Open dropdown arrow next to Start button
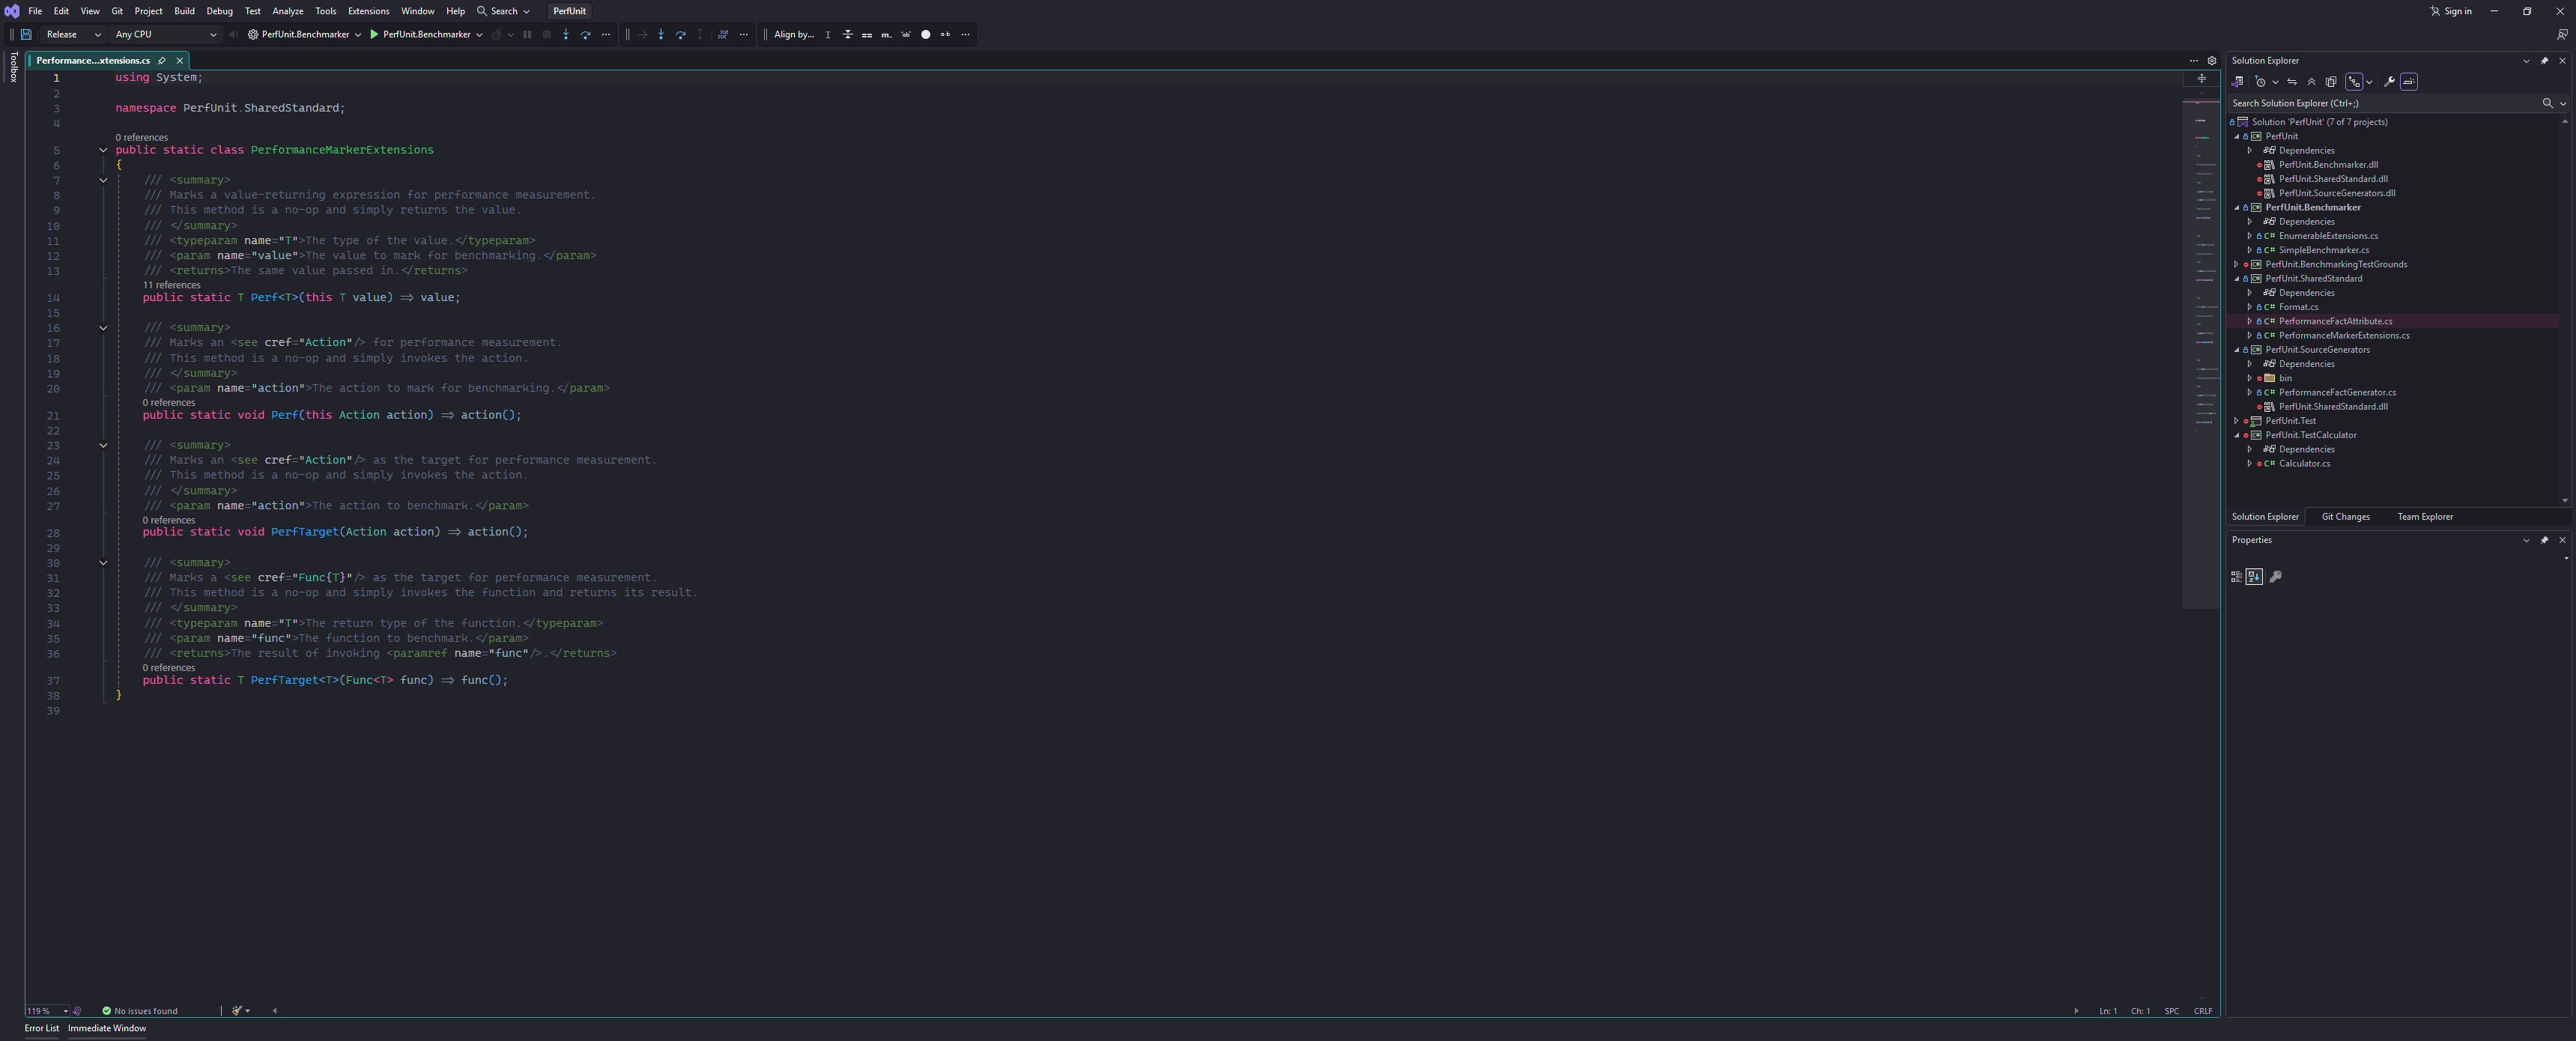 click(479, 34)
